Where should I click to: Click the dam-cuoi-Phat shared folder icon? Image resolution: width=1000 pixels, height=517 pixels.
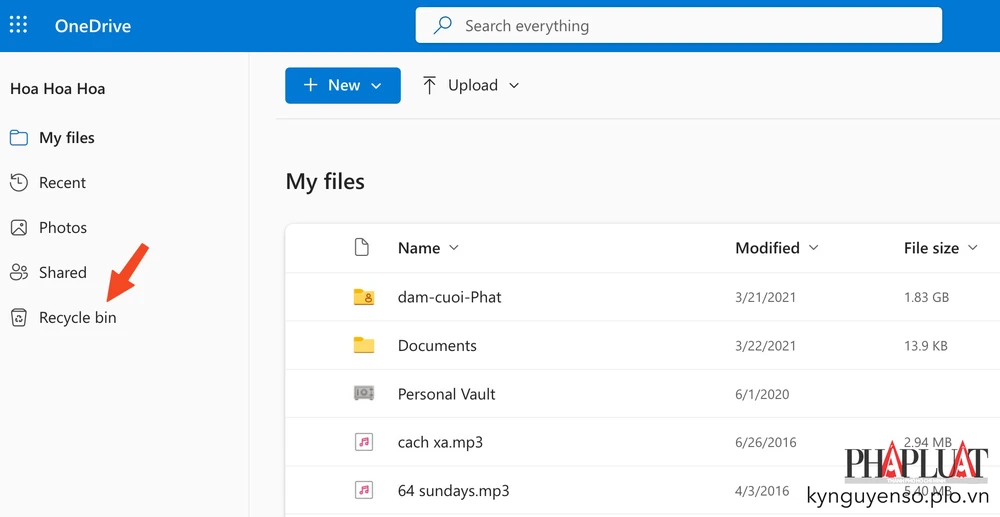coord(364,296)
